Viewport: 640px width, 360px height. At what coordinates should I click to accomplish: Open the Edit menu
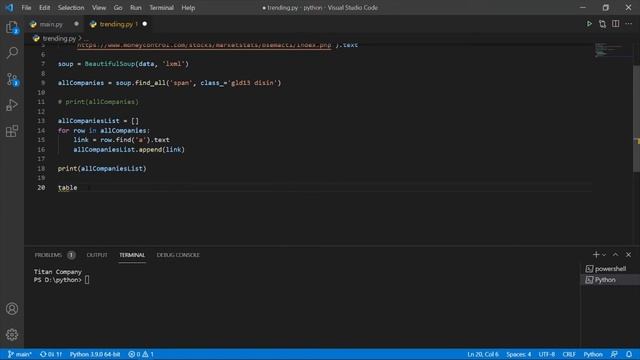44,7
